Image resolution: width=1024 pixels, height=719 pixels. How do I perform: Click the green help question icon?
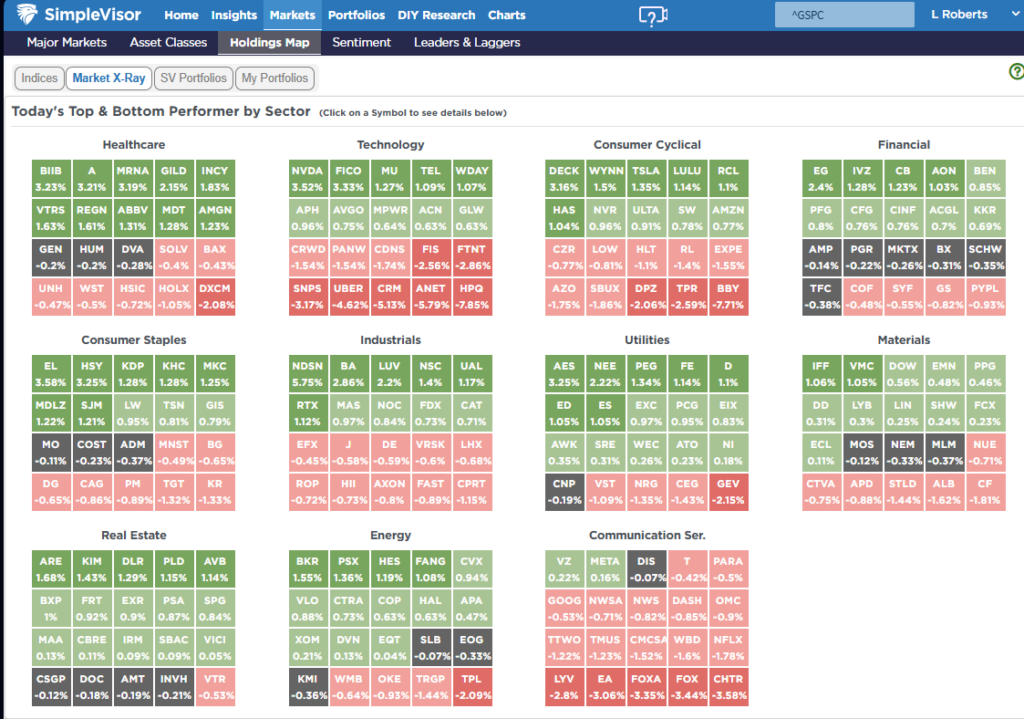coord(1016,72)
